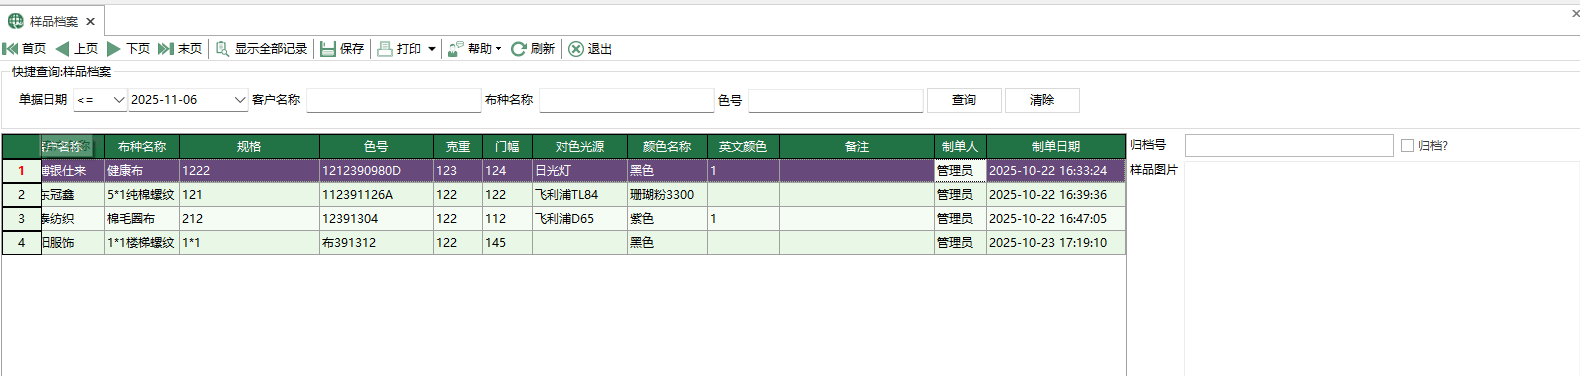Click the 查询 button
1580x376 pixels.
[x=964, y=100]
